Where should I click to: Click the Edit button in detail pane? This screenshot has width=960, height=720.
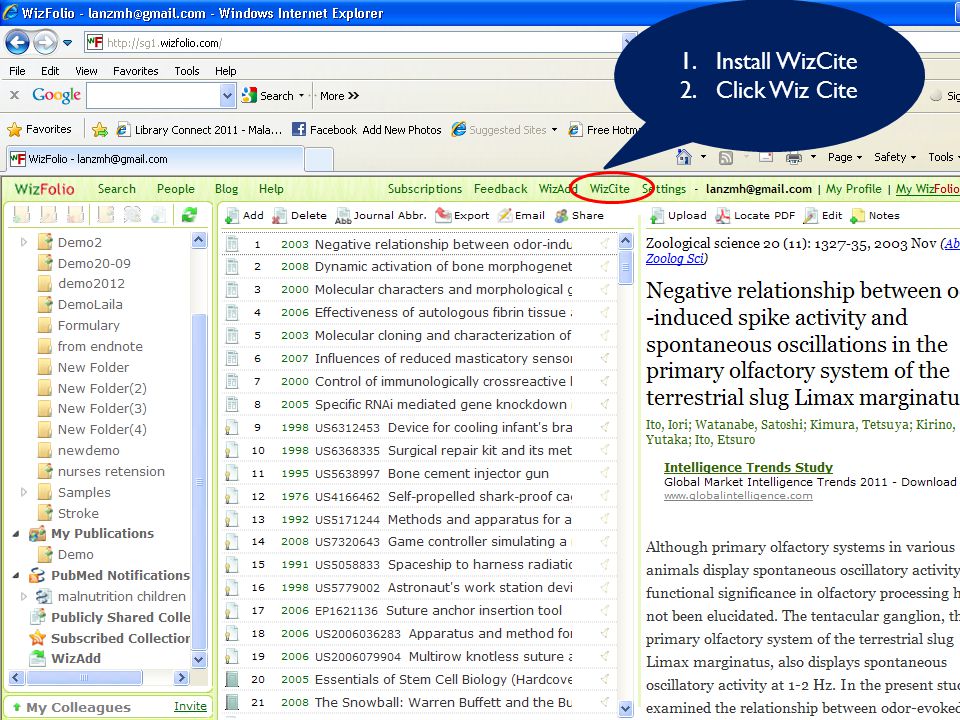[823, 216]
